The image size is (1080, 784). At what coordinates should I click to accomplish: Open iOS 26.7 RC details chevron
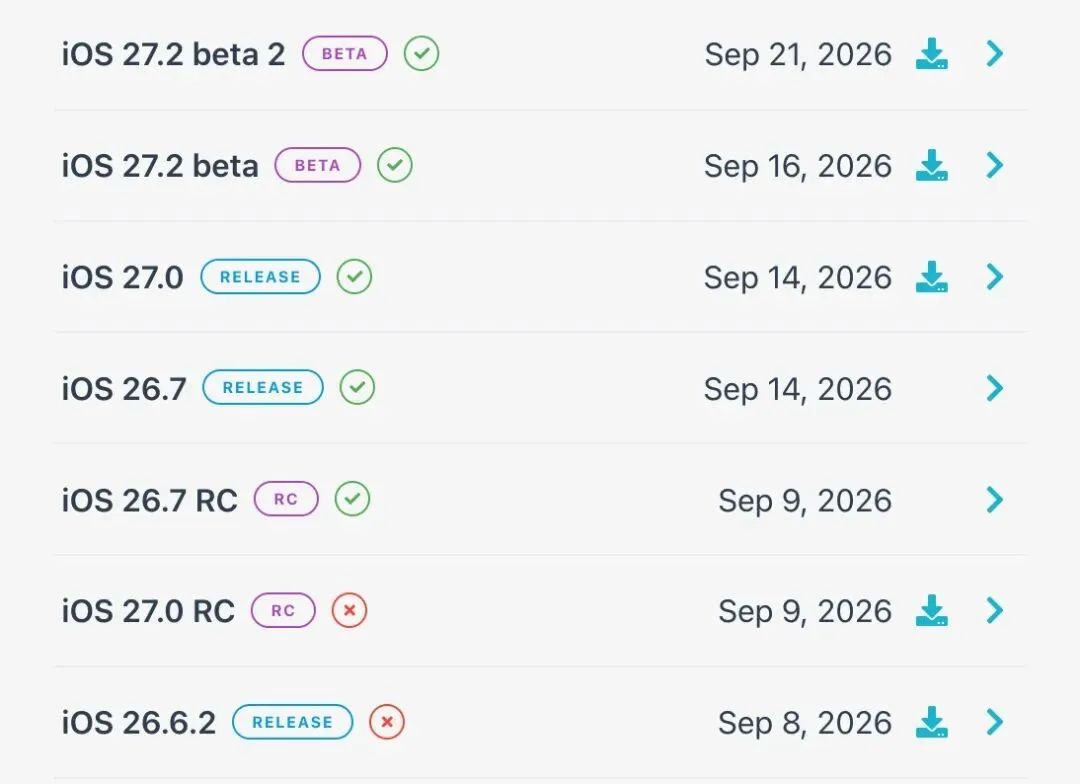click(x=995, y=500)
